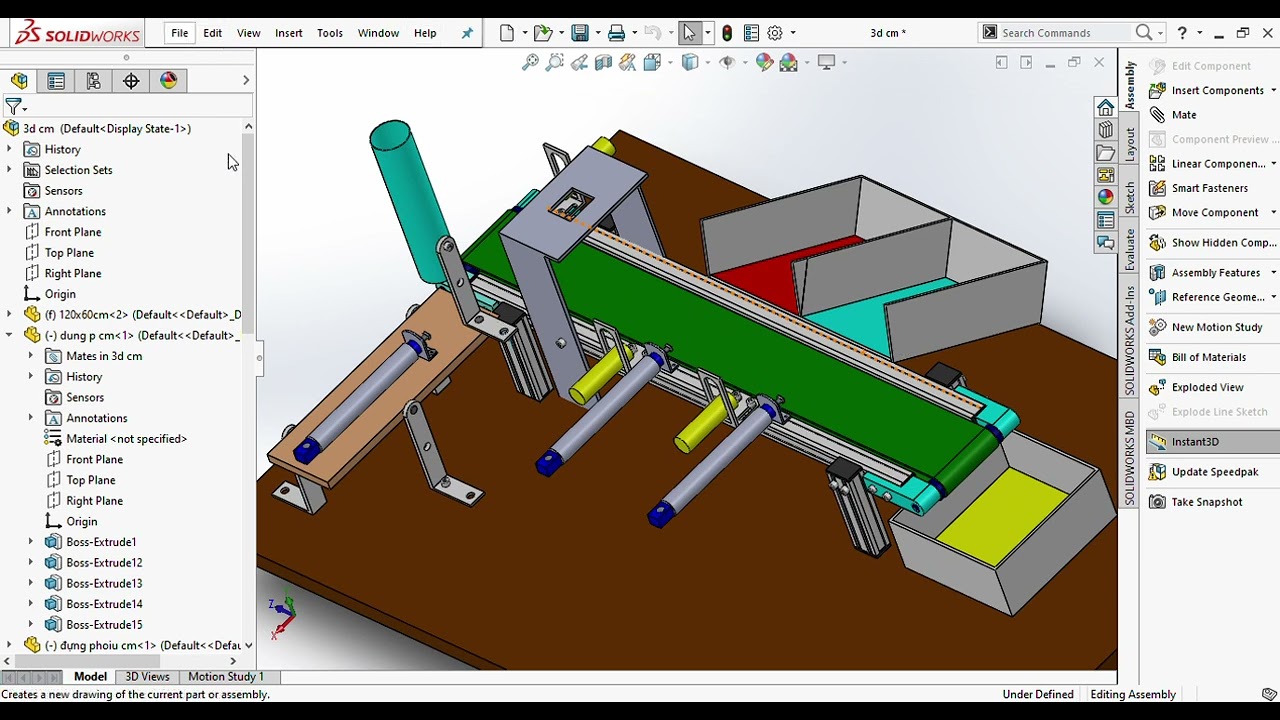Expand the Boss-Extrude13 feature
This screenshot has width=1280, height=720.
coord(30,583)
